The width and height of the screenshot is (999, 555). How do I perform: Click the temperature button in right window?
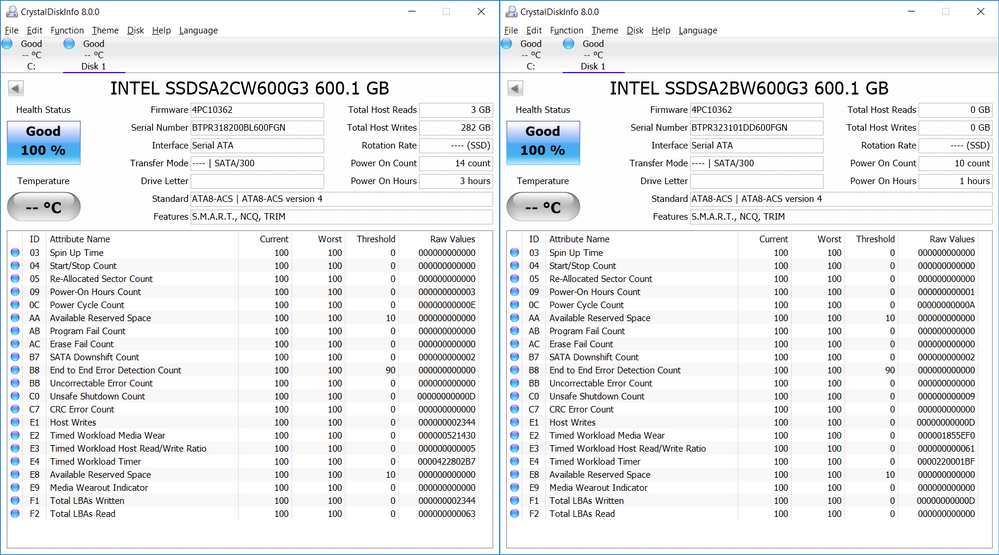point(543,207)
